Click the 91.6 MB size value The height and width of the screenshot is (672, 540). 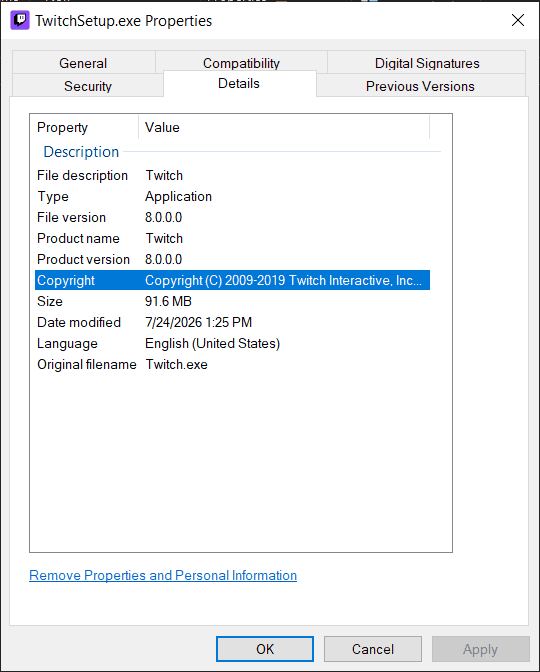pos(168,301)
